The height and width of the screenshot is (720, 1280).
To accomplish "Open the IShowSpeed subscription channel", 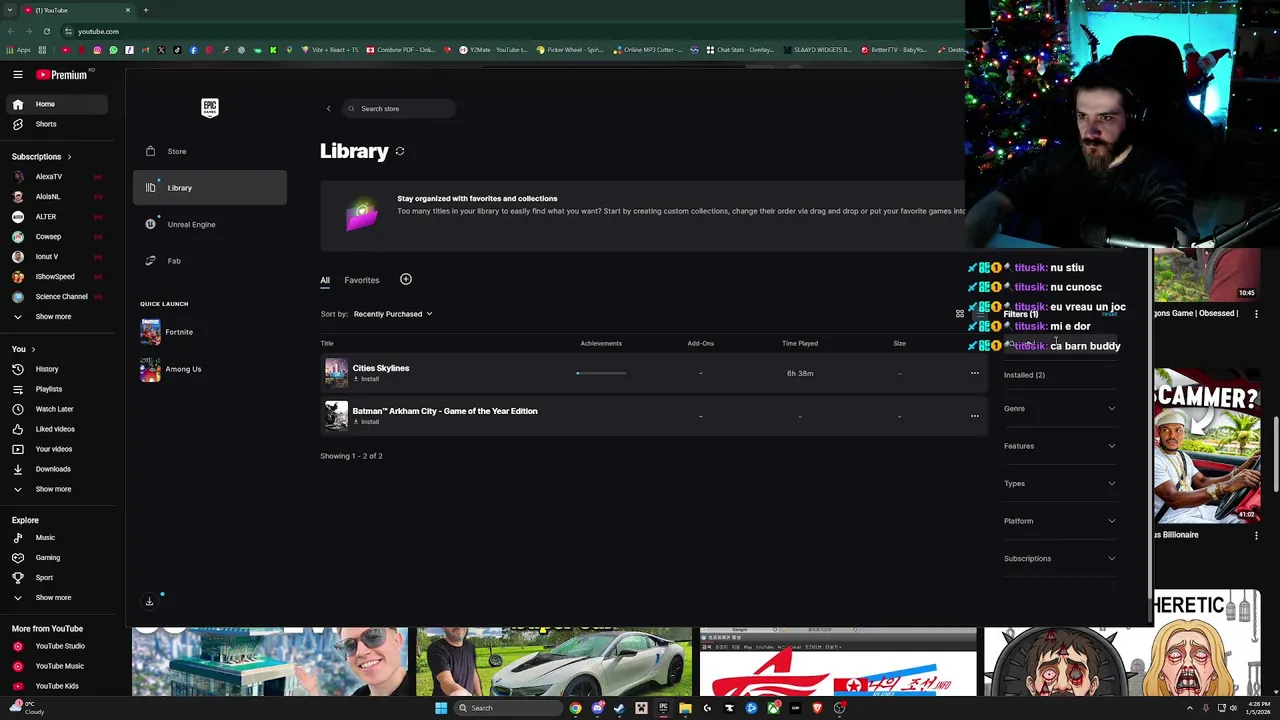I will [56, 277].
